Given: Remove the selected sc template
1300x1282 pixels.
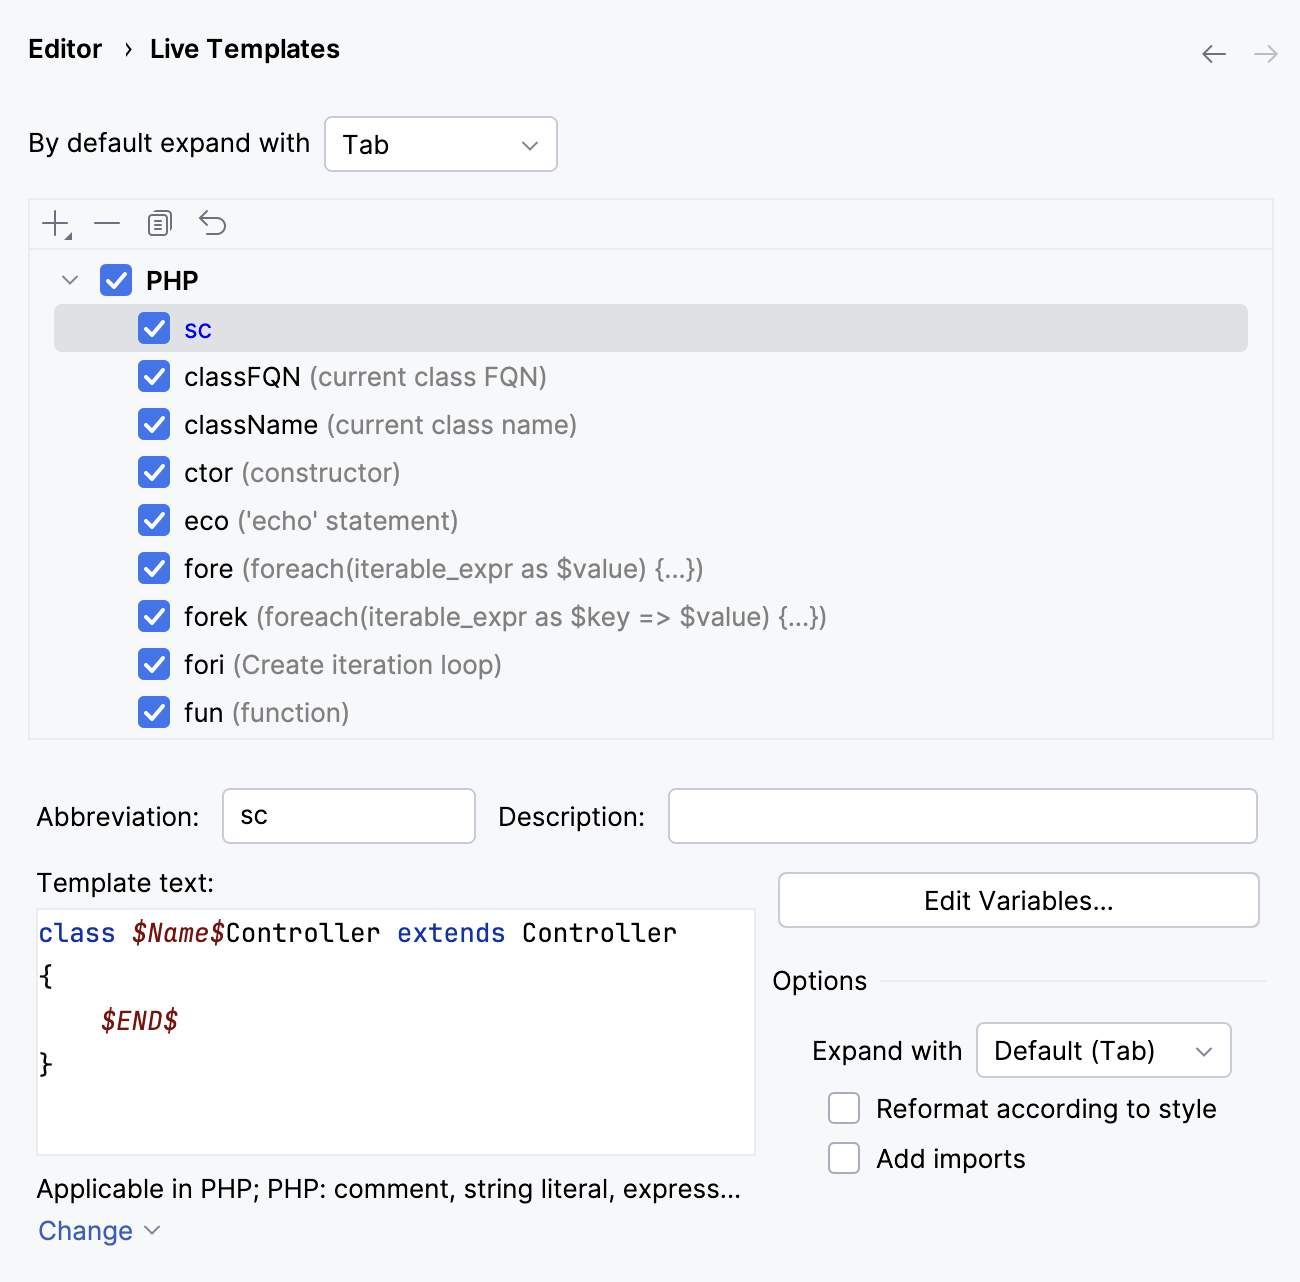Looking at the screenshot, I should pos(107,223).
